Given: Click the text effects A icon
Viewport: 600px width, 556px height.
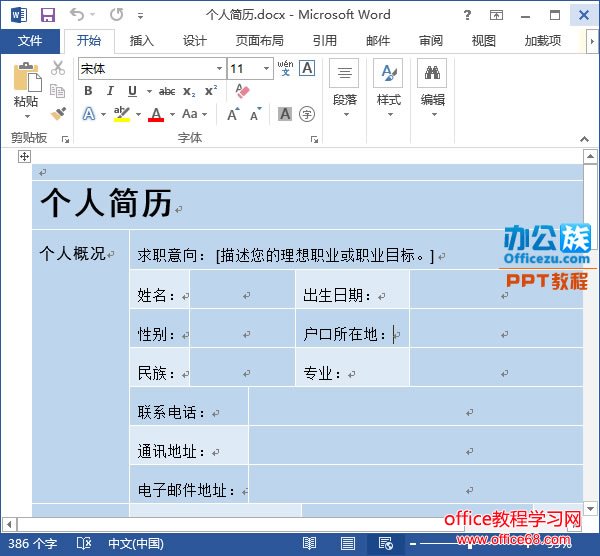Looking at the screenshot, I should click(89, 114).
